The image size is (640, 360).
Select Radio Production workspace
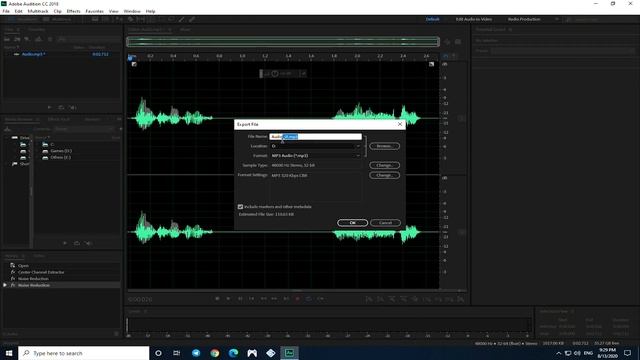(x=524, y=19)
